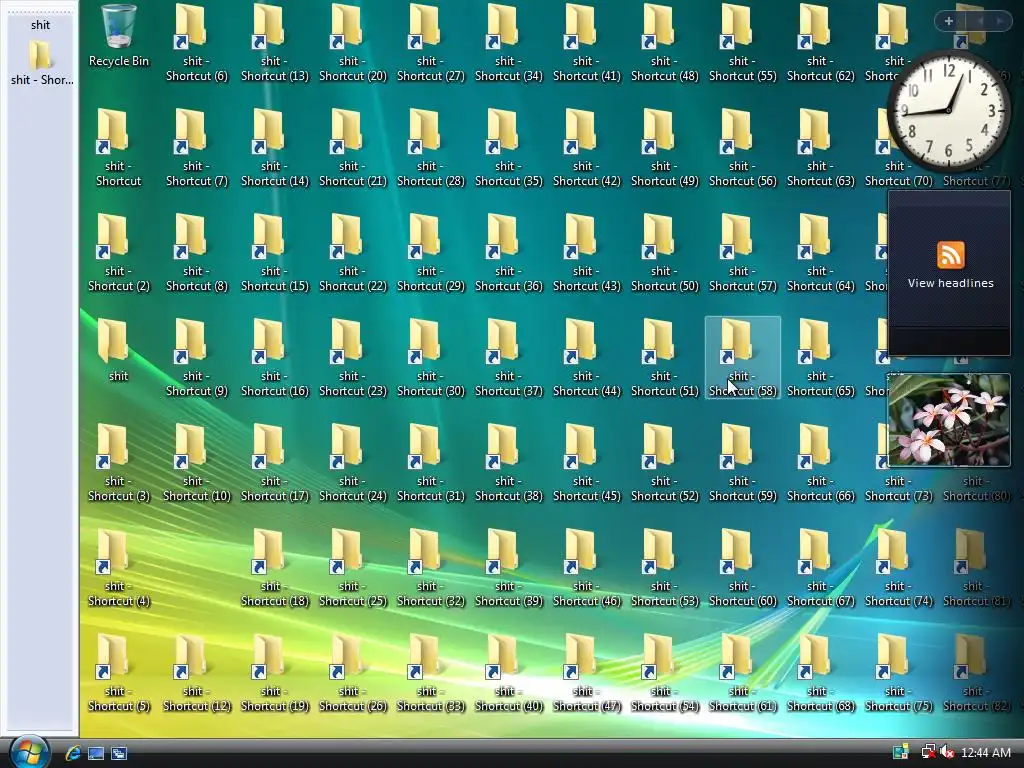Click the Show Desktop Quick Launch icon
The image size is (1024, 768).
96,753
